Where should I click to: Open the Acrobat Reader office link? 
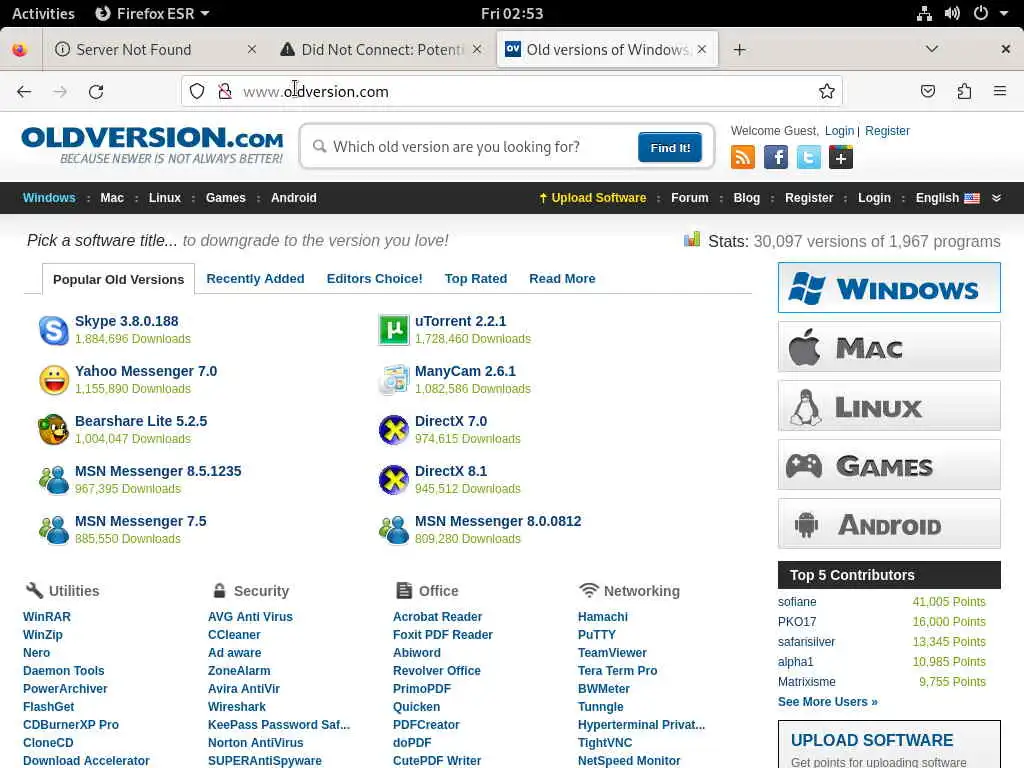point(437,616)
